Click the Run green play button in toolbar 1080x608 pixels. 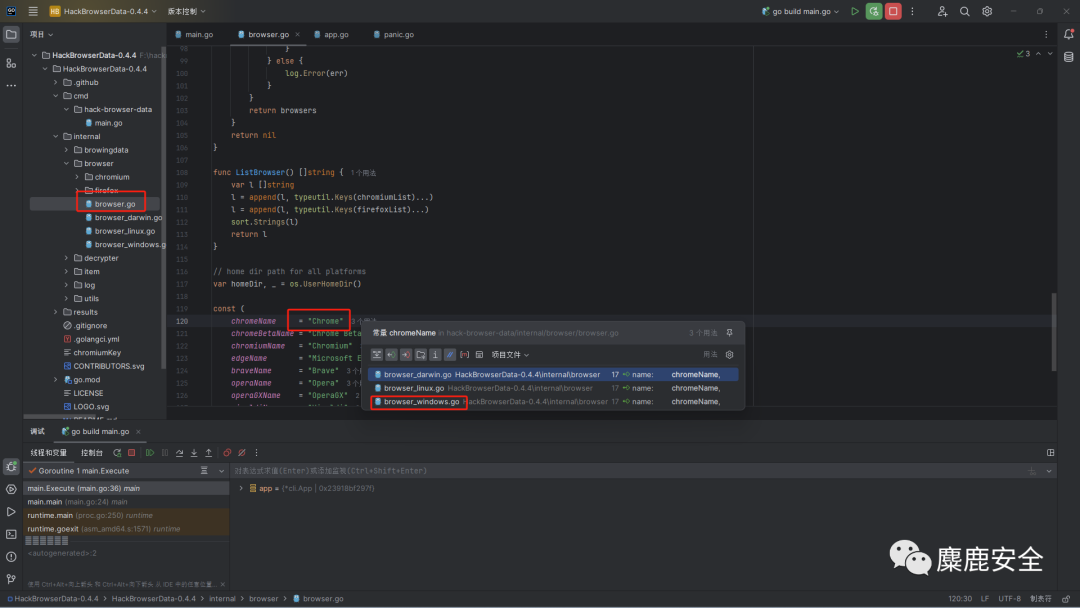coord(854,11)
